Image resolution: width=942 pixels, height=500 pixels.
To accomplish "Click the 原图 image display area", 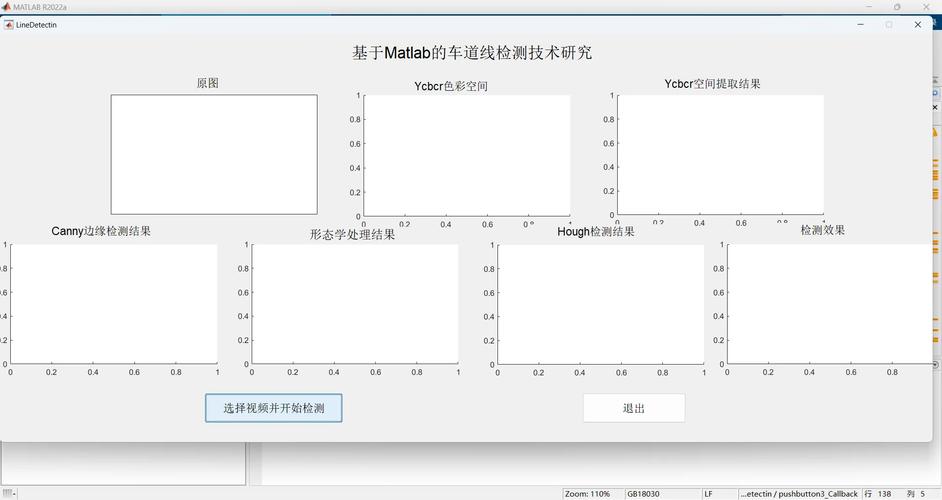I will pos(214,154).
